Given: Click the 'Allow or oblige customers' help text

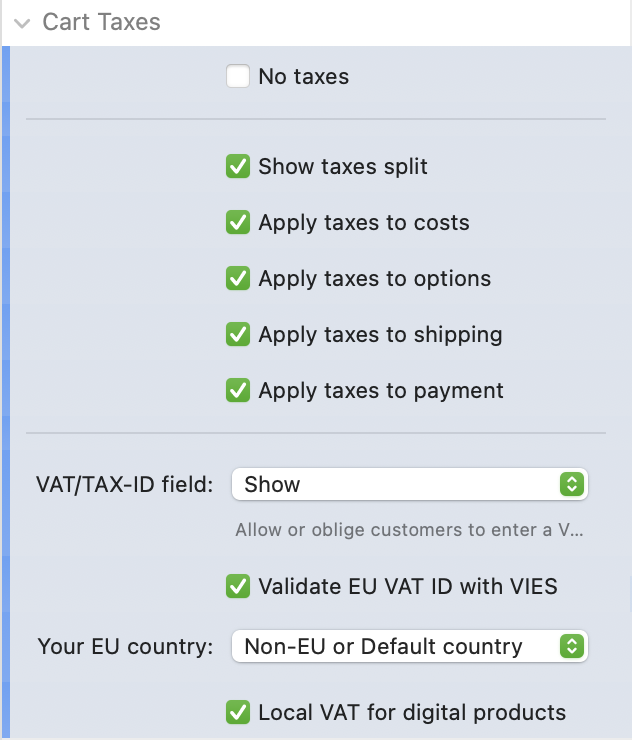Looking at the screenshot, I should tap(408, 530).
